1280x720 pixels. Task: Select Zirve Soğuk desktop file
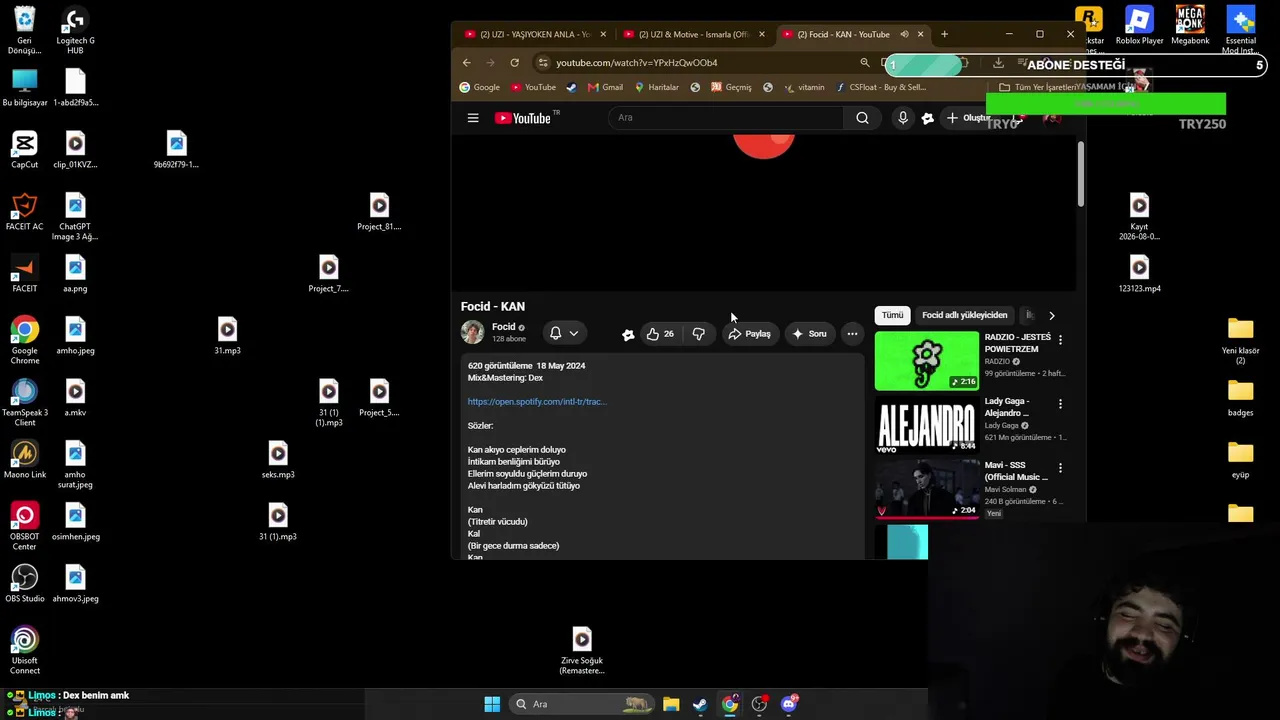pyautogui.click(x=582, y=651)
